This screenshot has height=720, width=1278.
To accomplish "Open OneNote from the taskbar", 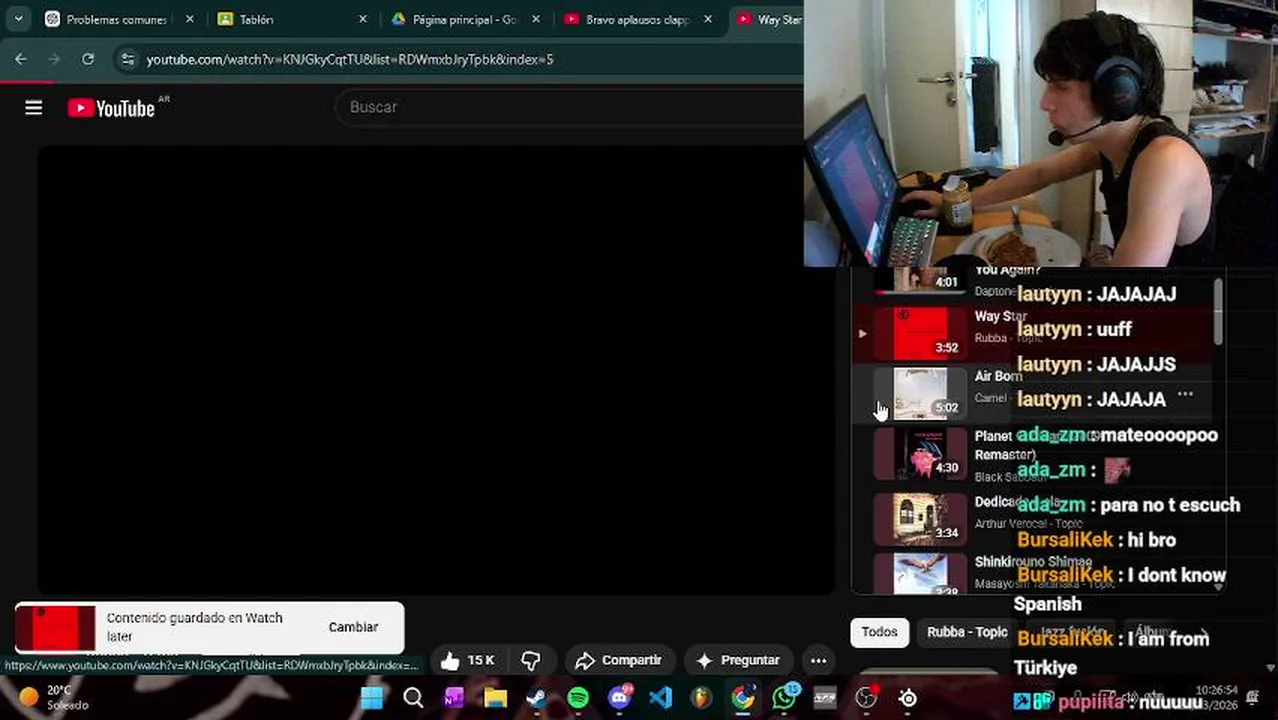I will click(x=454, y=697).
